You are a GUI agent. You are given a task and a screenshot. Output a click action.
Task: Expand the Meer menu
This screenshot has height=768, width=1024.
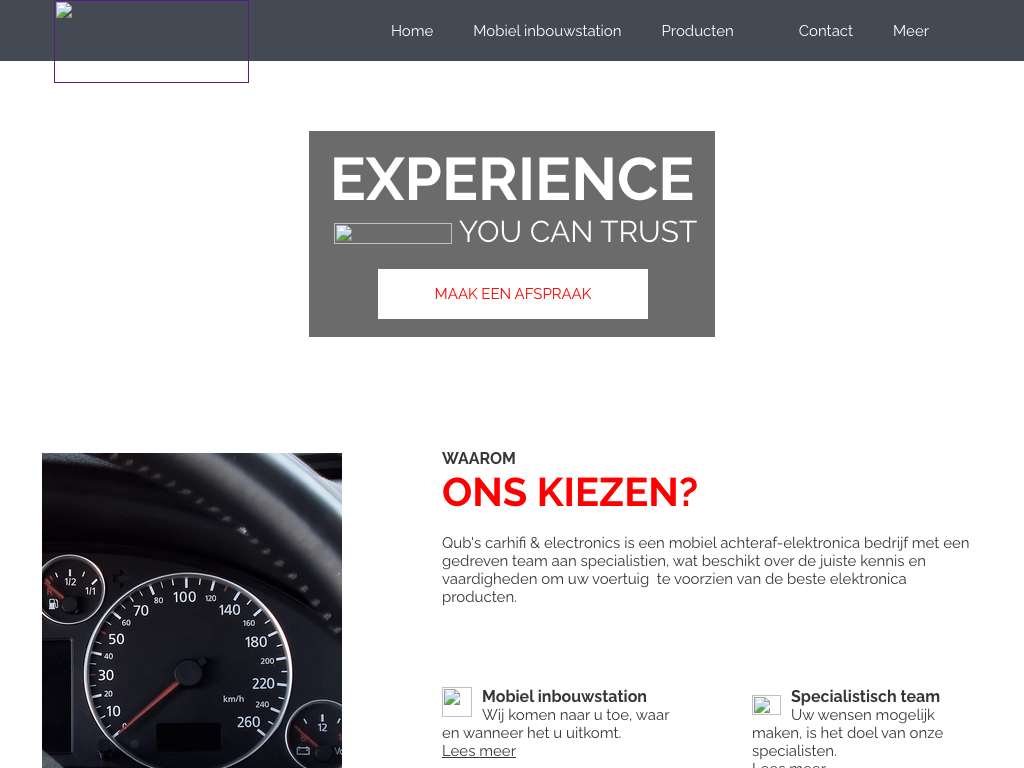(x=910, y=31)
